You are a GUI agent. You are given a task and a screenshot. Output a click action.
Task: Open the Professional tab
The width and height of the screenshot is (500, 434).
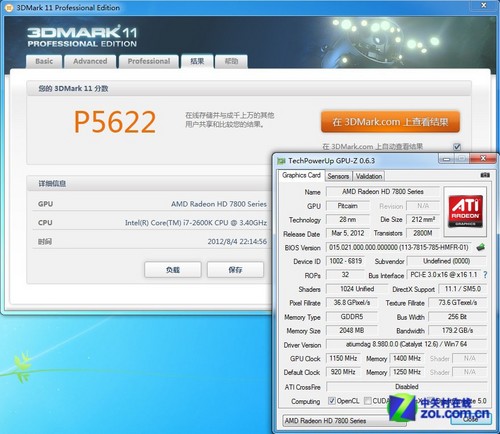tap(149, 61)
